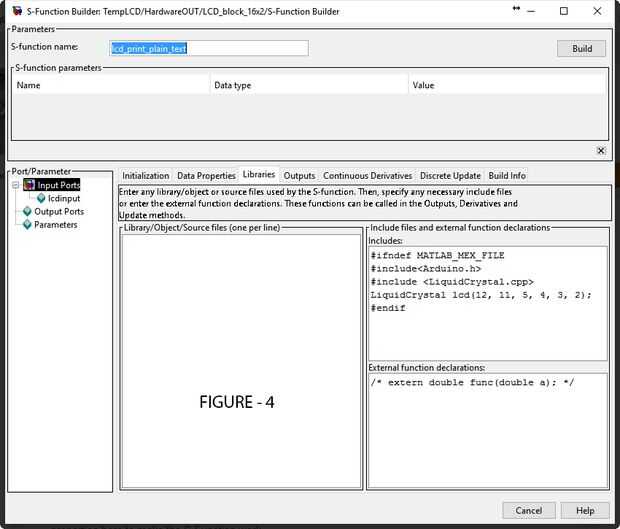Open the Build Info tab
This screenshot has width=620, height=529.
pyautogui.click(x=507, y=176)
